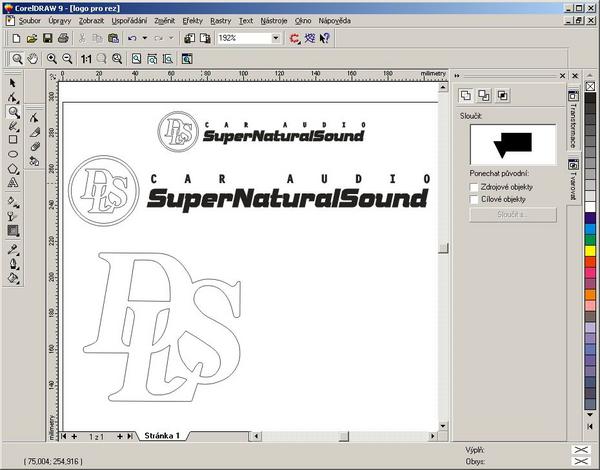600x470 pixels.
Task: Click the Sloučit s... button
Action: pyautogui.click(x=513, y=215)
